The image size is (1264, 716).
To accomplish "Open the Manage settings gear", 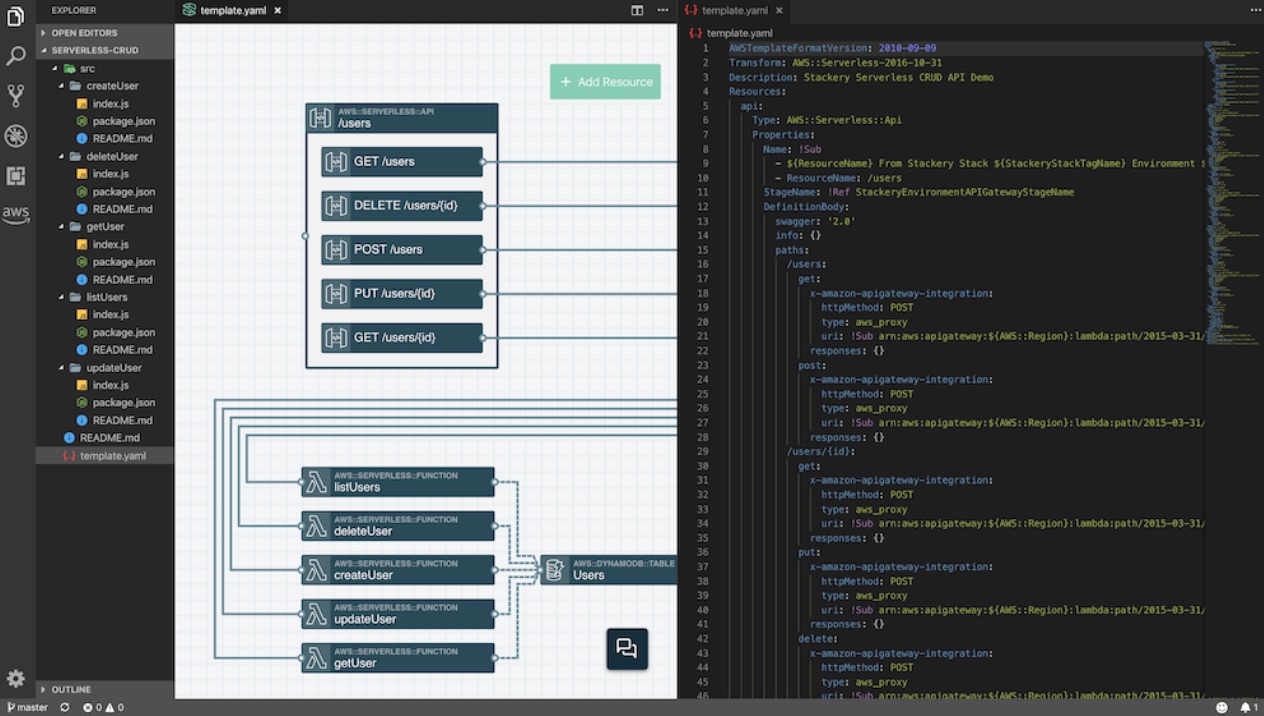I will (x=16, y=678).
